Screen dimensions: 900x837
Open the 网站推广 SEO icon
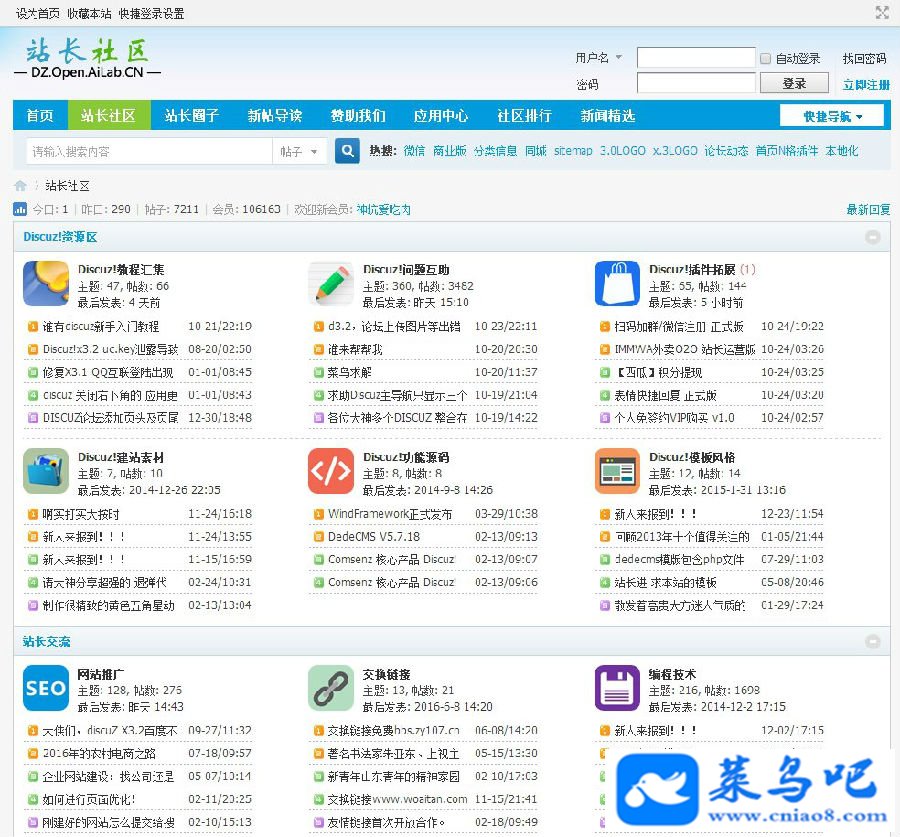46,688
